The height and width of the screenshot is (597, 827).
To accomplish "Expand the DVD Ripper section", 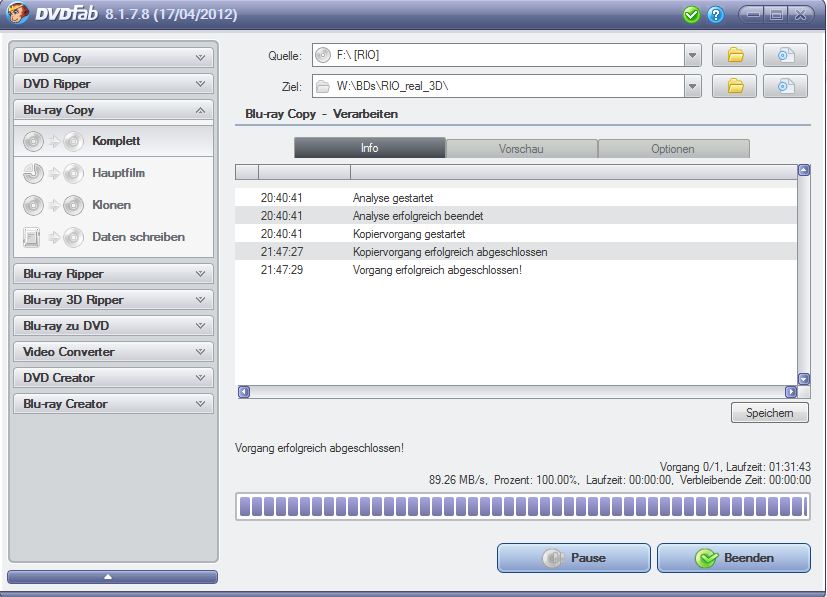I will pos(113,83).
